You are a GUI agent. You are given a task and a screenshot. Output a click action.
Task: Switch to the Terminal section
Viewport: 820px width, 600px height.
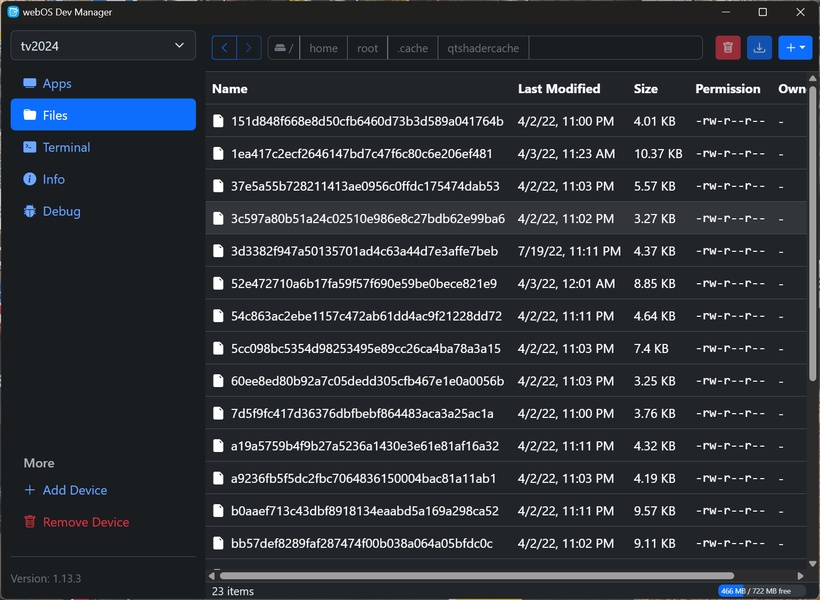click(x=66, y=147)
